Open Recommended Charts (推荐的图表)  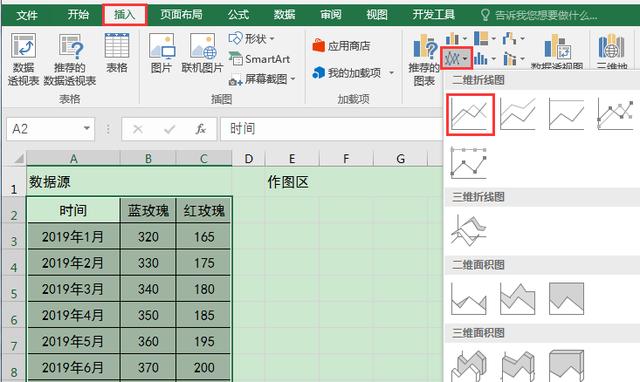click(x=424, y=60)
